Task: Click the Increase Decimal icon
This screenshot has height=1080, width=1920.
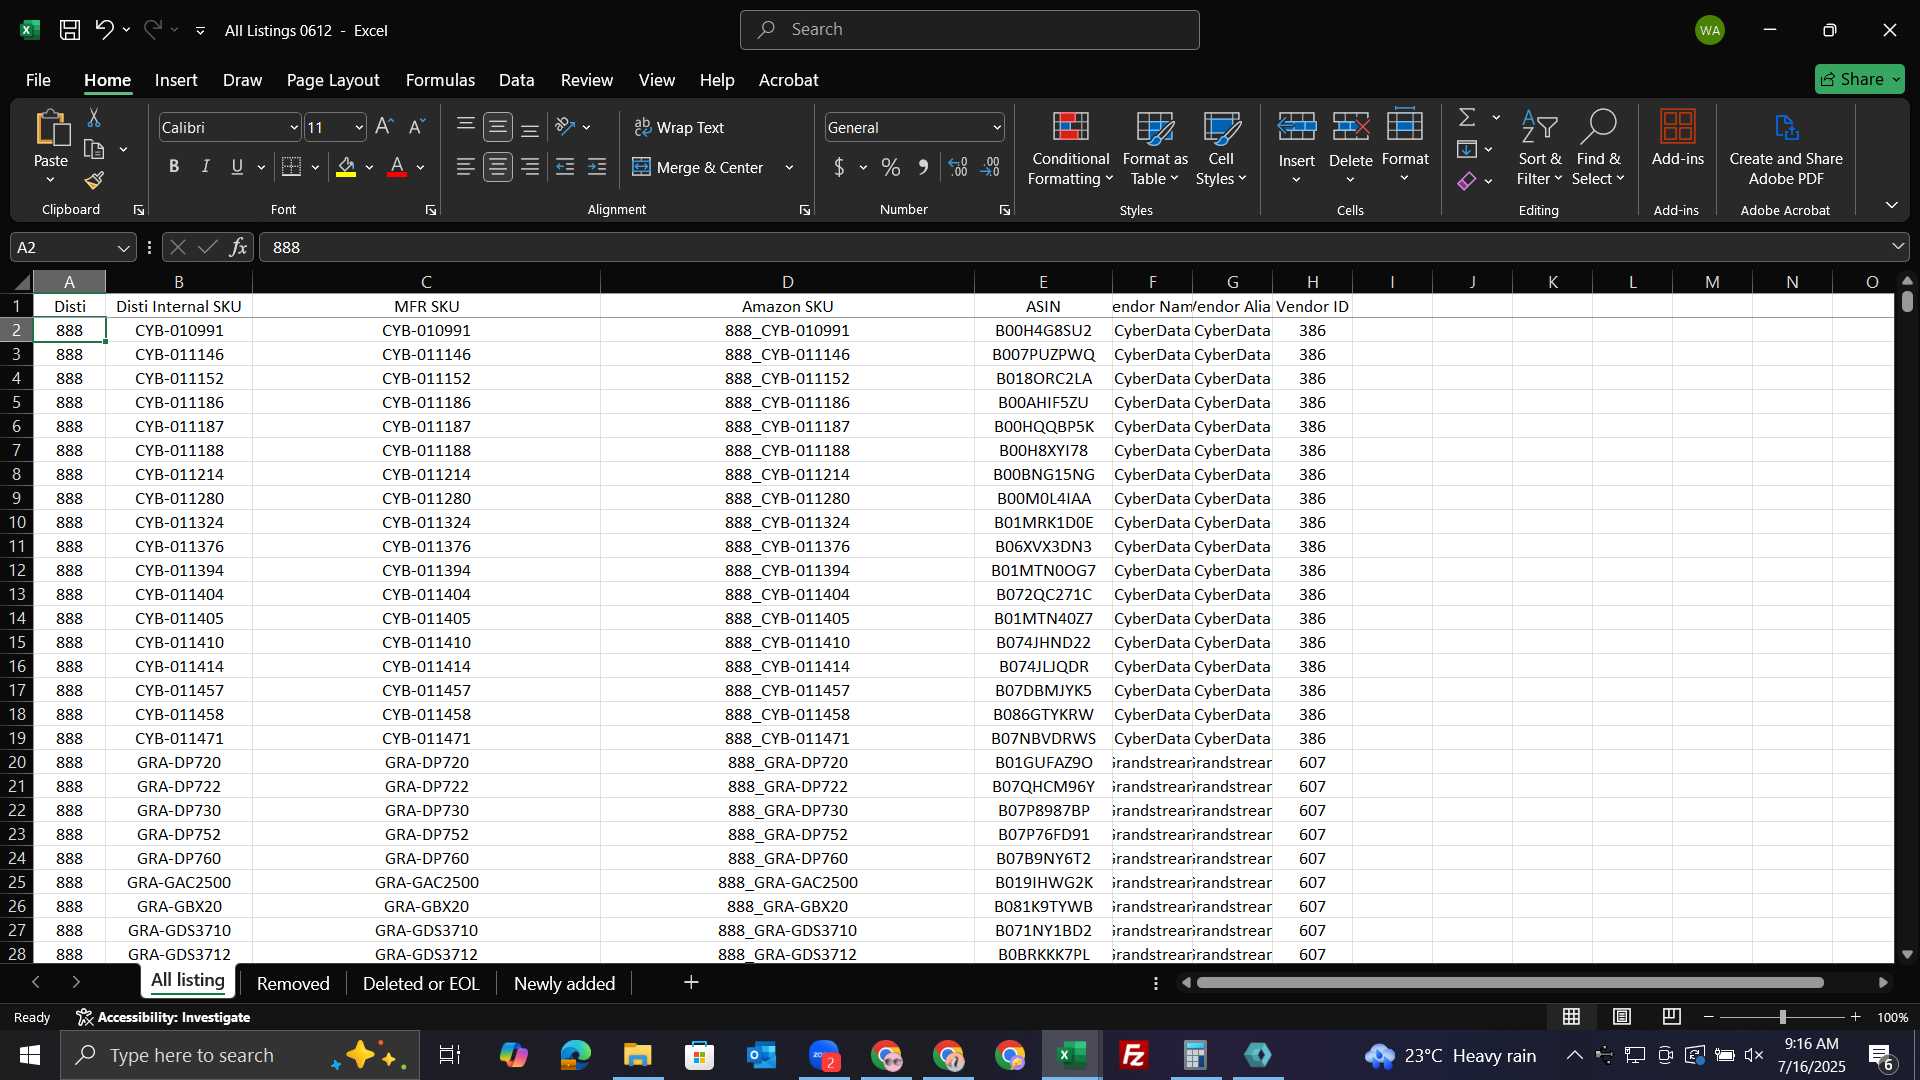Action: click(958, 167)
